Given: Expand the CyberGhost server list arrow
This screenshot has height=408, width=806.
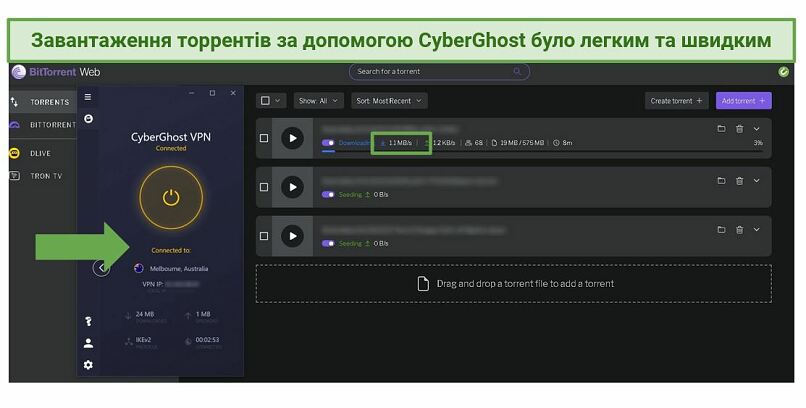Looking at the screenshot, I should click(x=101, y=268).
